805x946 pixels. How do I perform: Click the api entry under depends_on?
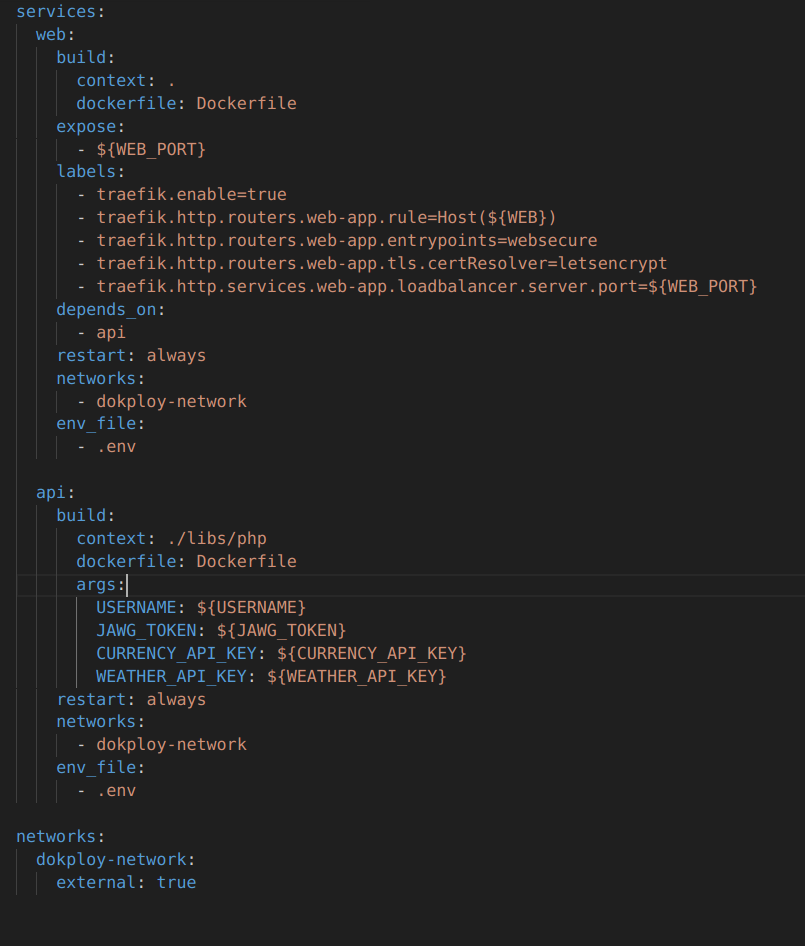click(x=111, y=333)
